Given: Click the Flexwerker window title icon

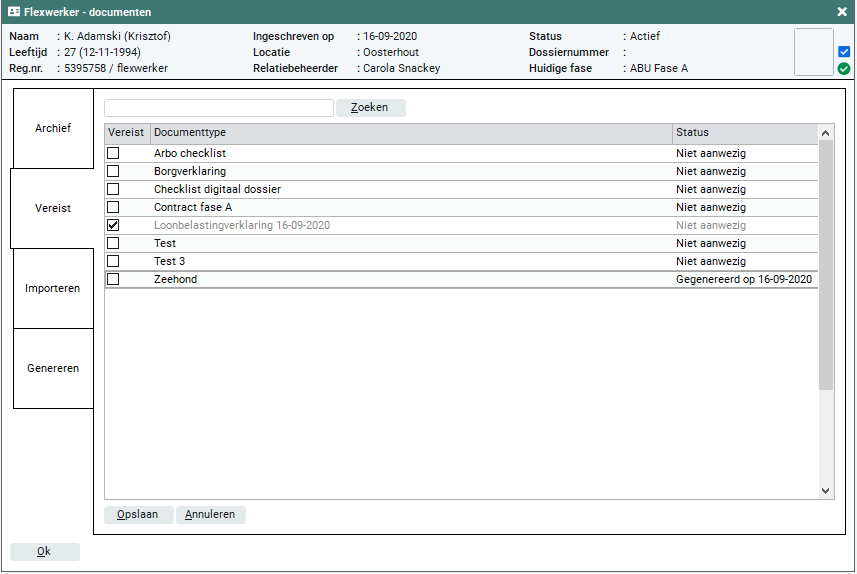Looking at the screenshot, I should (14, 12).
